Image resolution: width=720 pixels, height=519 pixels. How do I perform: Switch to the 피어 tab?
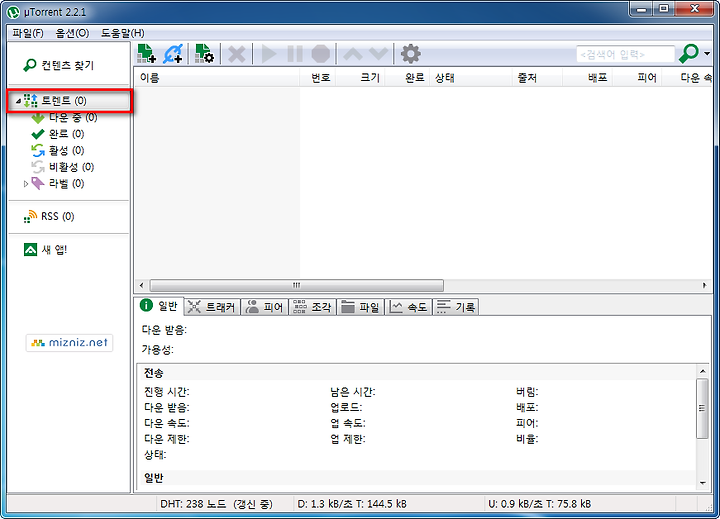[264, 307]
